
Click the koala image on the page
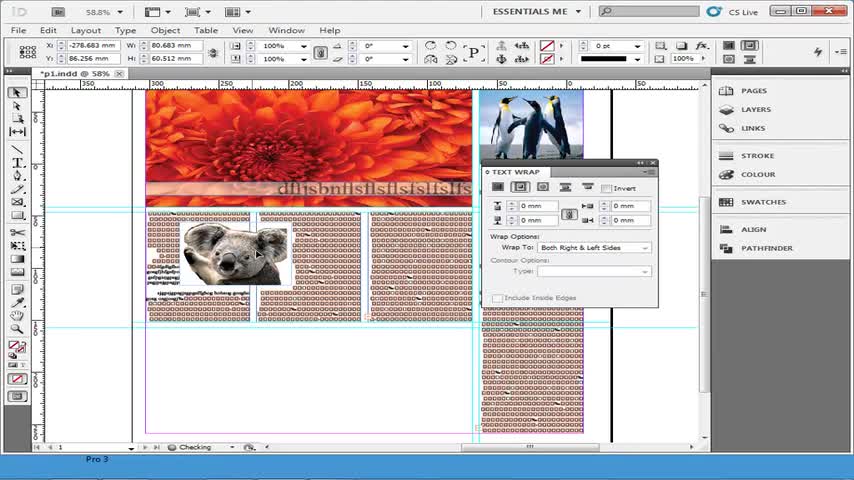235,253
